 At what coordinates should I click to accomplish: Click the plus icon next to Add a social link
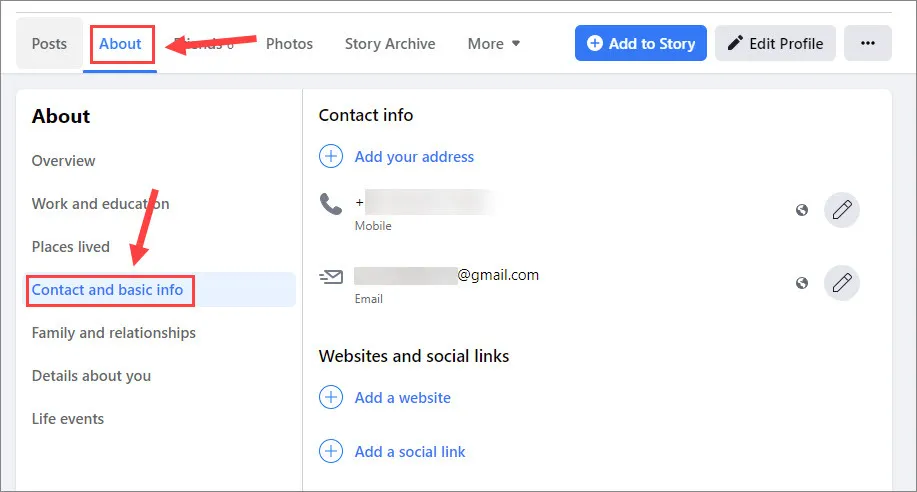coord(331,451)
